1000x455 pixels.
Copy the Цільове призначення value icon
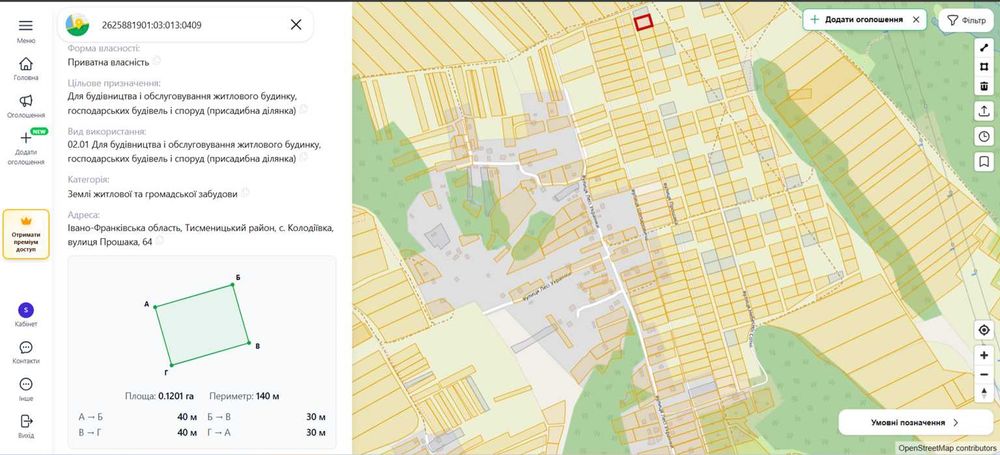pos(304,110)
